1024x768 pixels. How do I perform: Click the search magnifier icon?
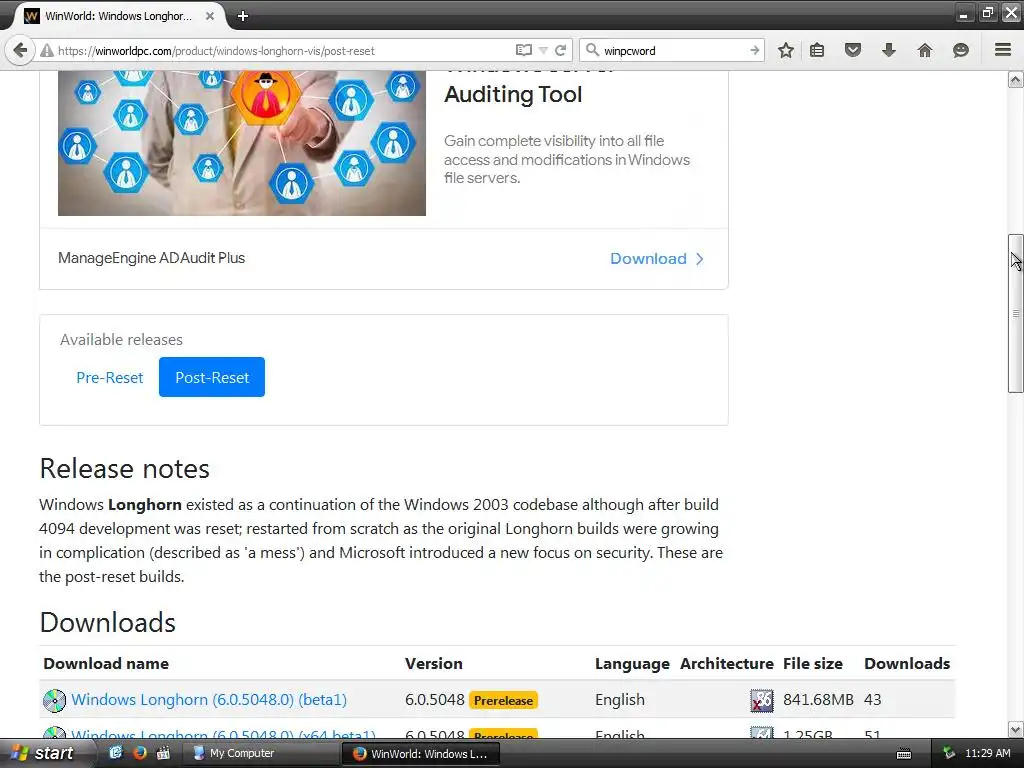pos(592,50)
